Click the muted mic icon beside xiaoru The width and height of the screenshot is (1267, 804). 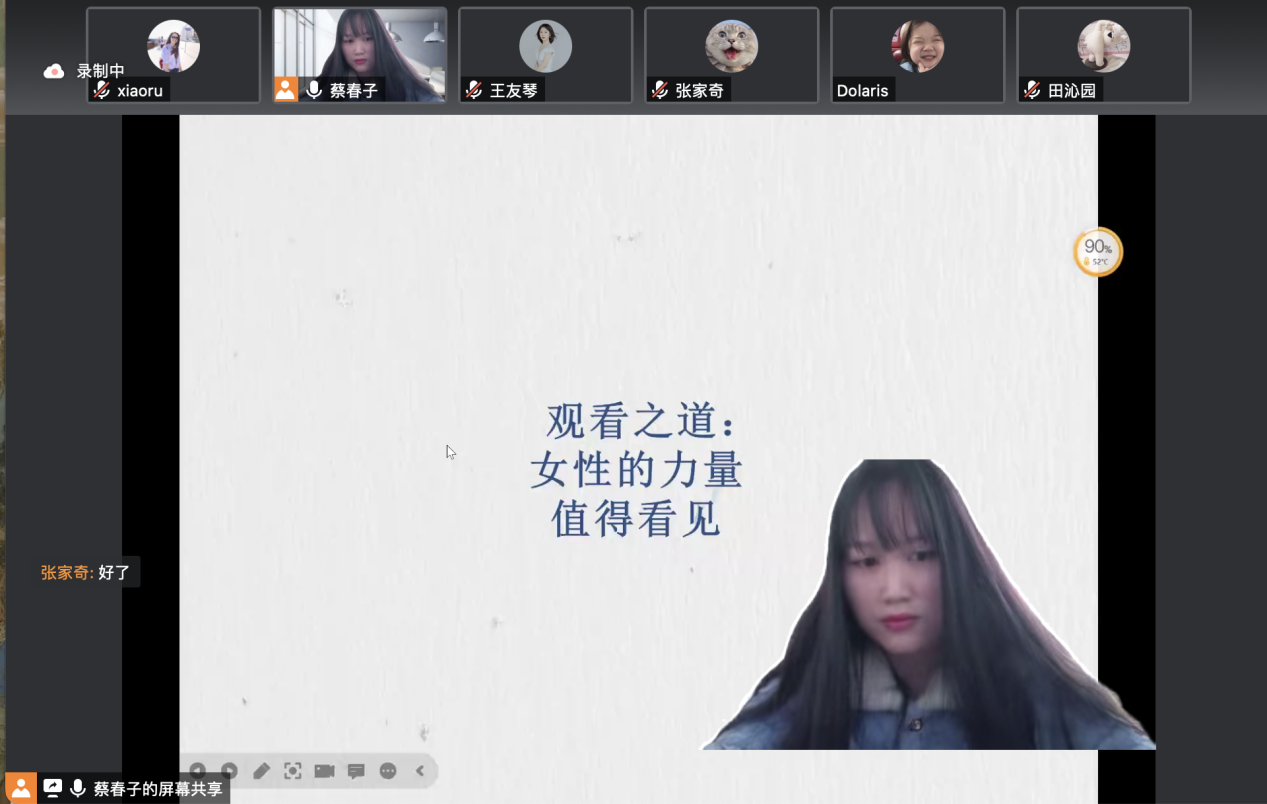[101, 90]
